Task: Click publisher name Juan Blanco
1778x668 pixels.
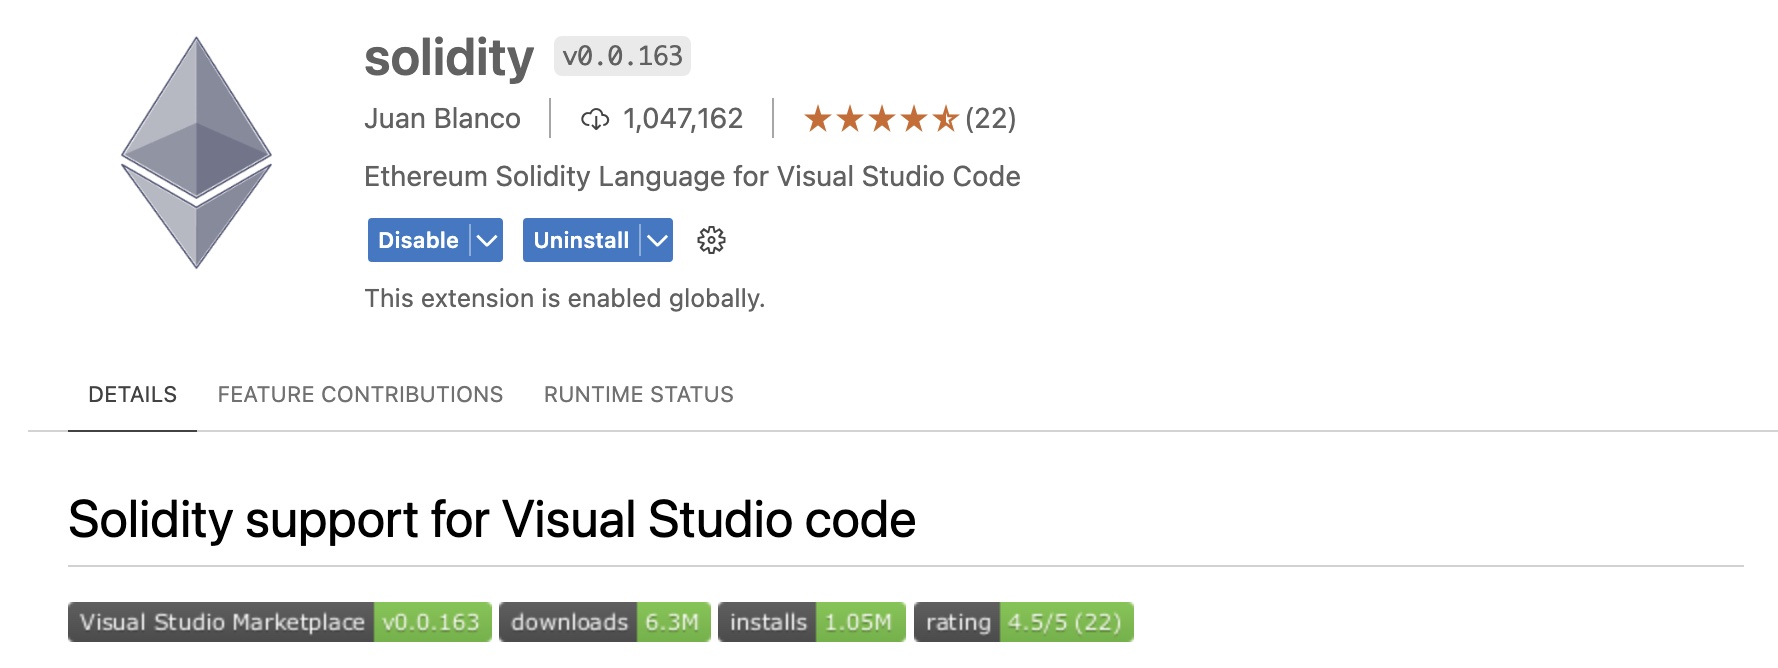Action: (442, 119)
